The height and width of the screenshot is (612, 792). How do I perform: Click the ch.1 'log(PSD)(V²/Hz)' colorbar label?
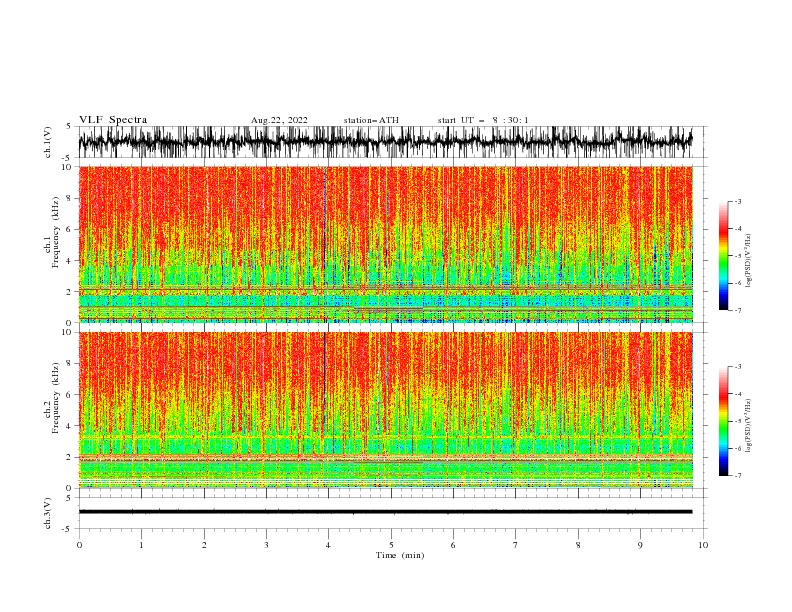point(748,261)
